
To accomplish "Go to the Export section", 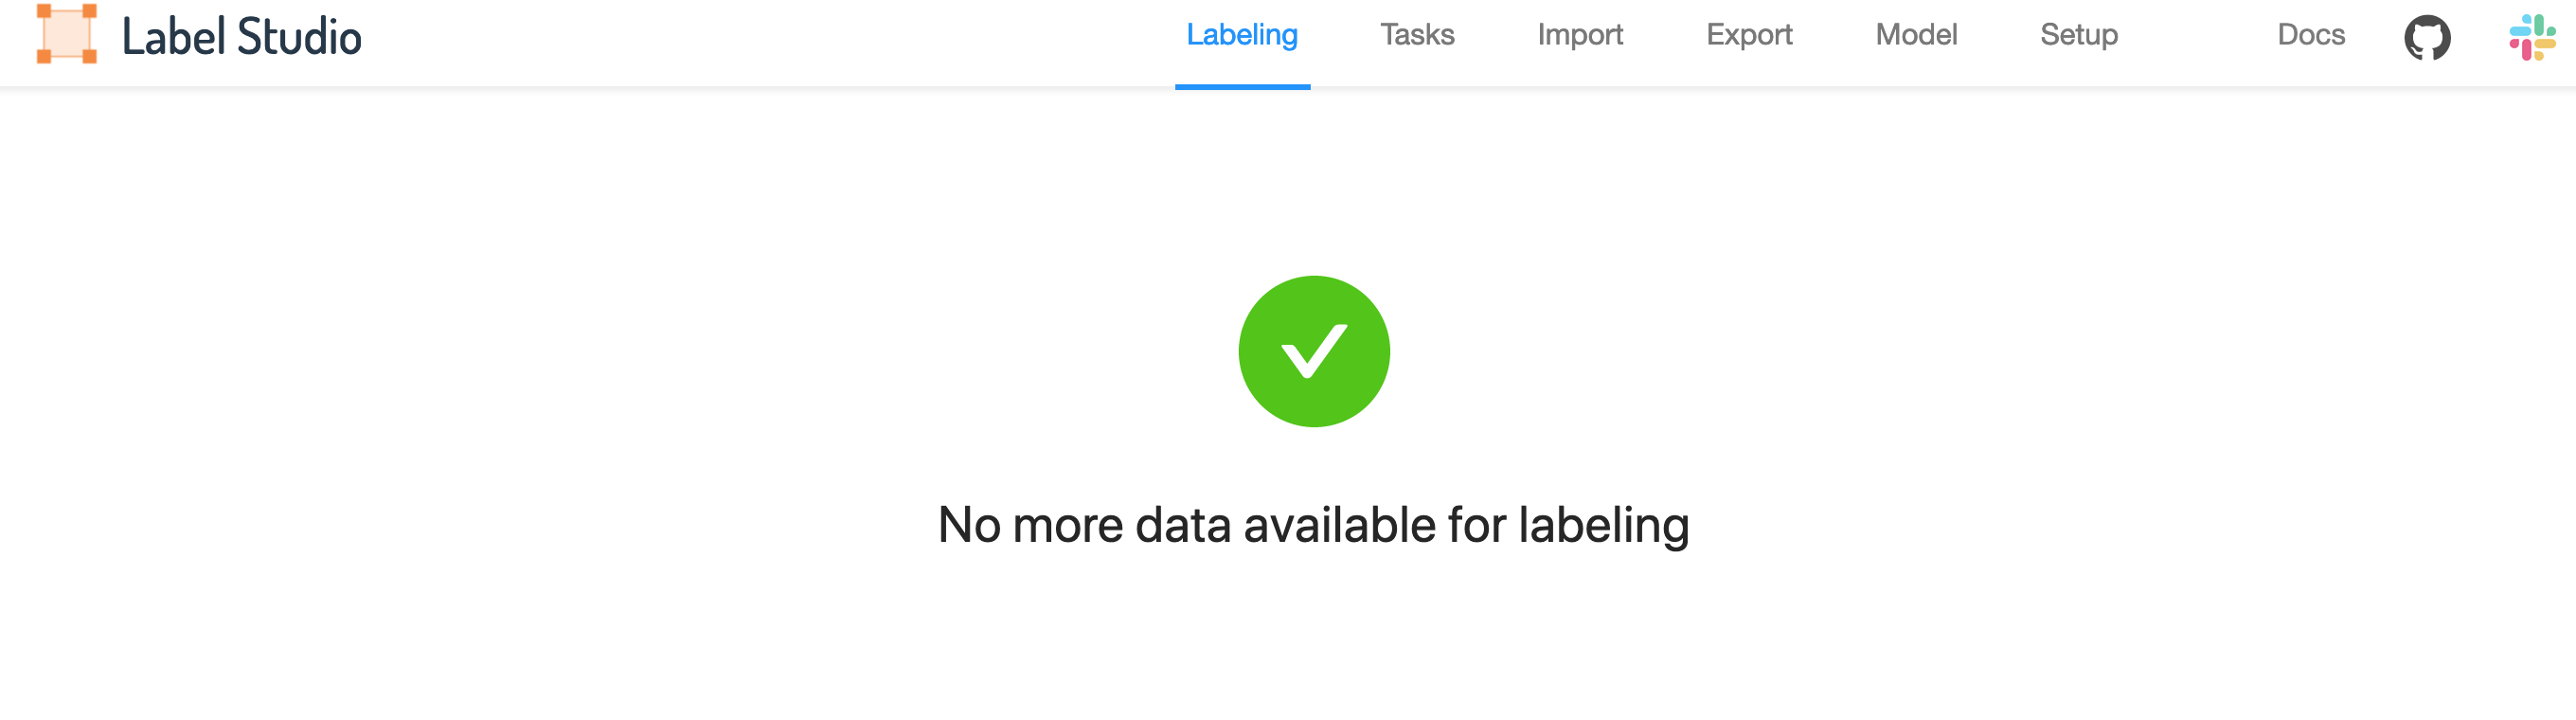I will click(1749, 35).
